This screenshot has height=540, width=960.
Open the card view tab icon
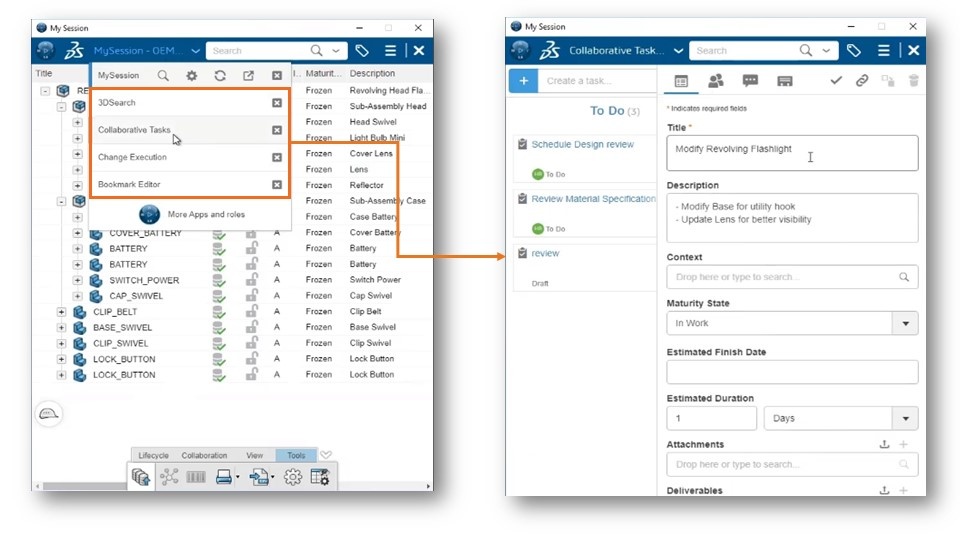pyautogui.click(x=785, y=81)
